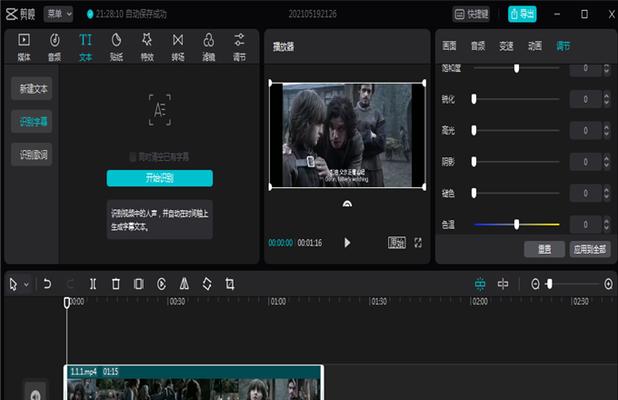Switch to the 画面 picture tab
Screen dimensions: 618x400
pos(449,46)
